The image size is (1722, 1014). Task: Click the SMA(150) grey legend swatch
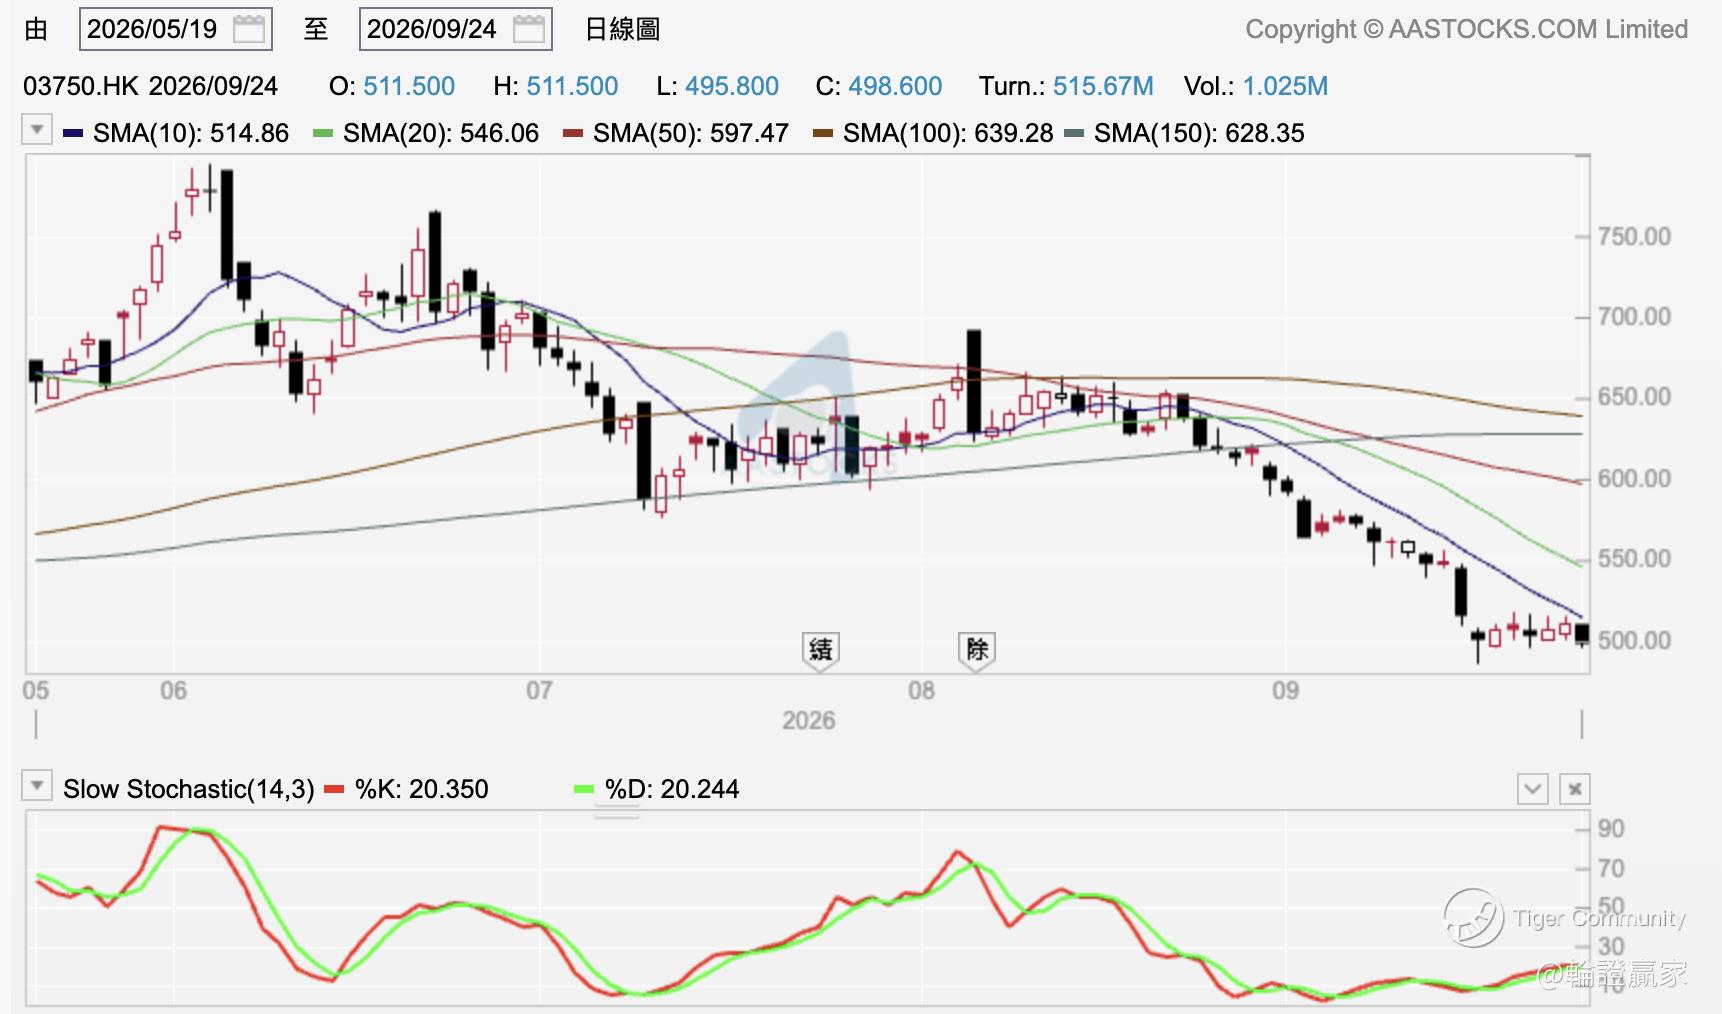click(1074, 133)
